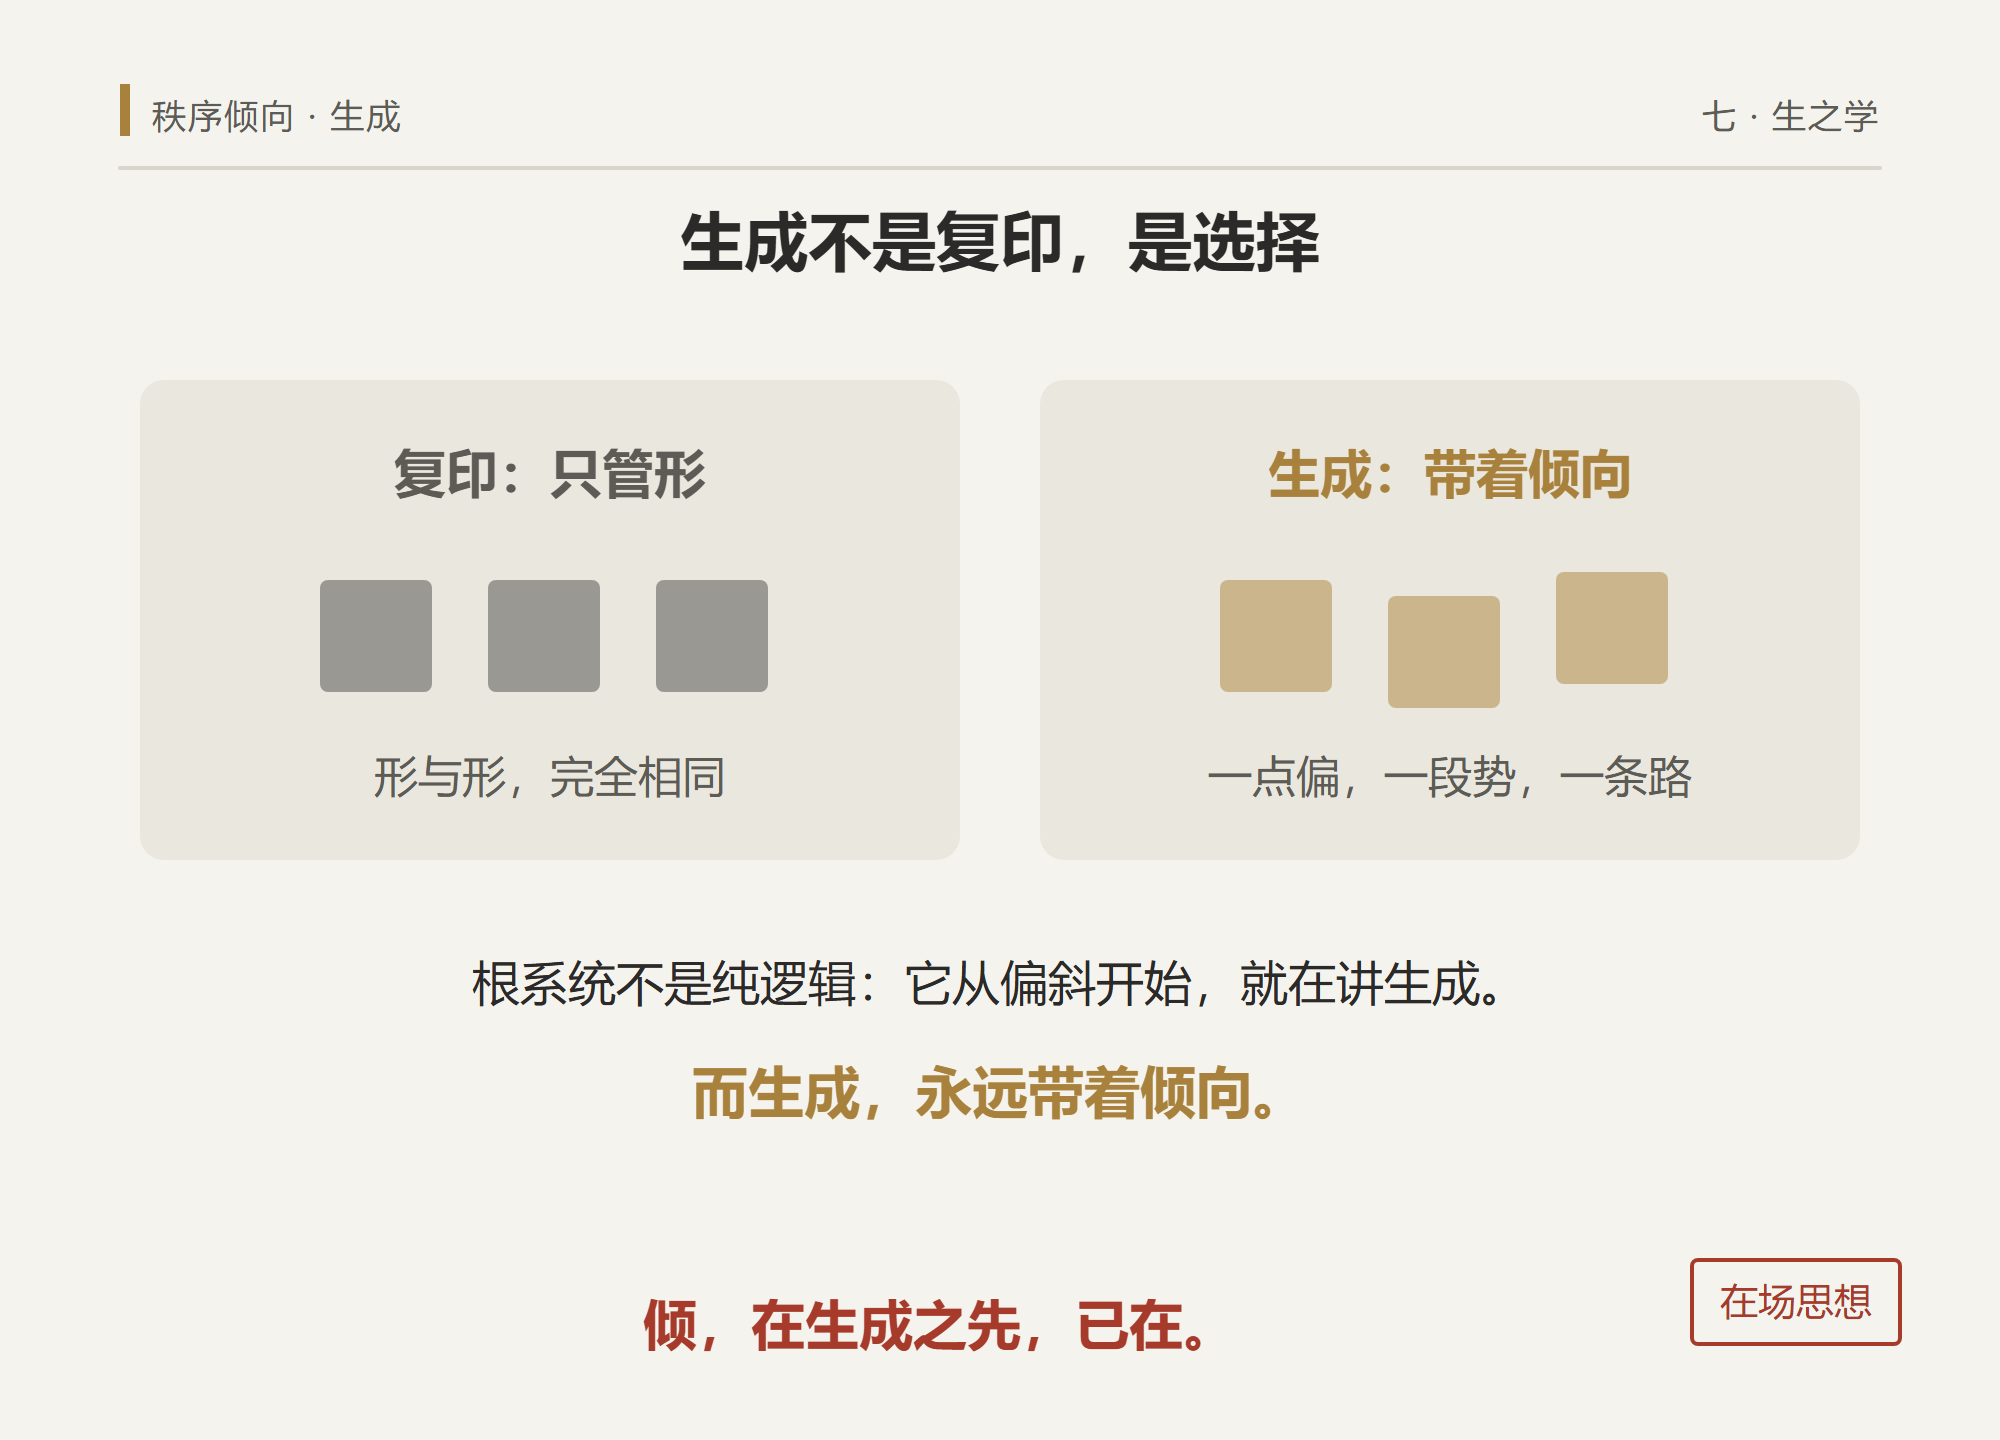Click the caption 一点偏,一段势,一条路
2000x1440 pixels.
point(1450,777)
